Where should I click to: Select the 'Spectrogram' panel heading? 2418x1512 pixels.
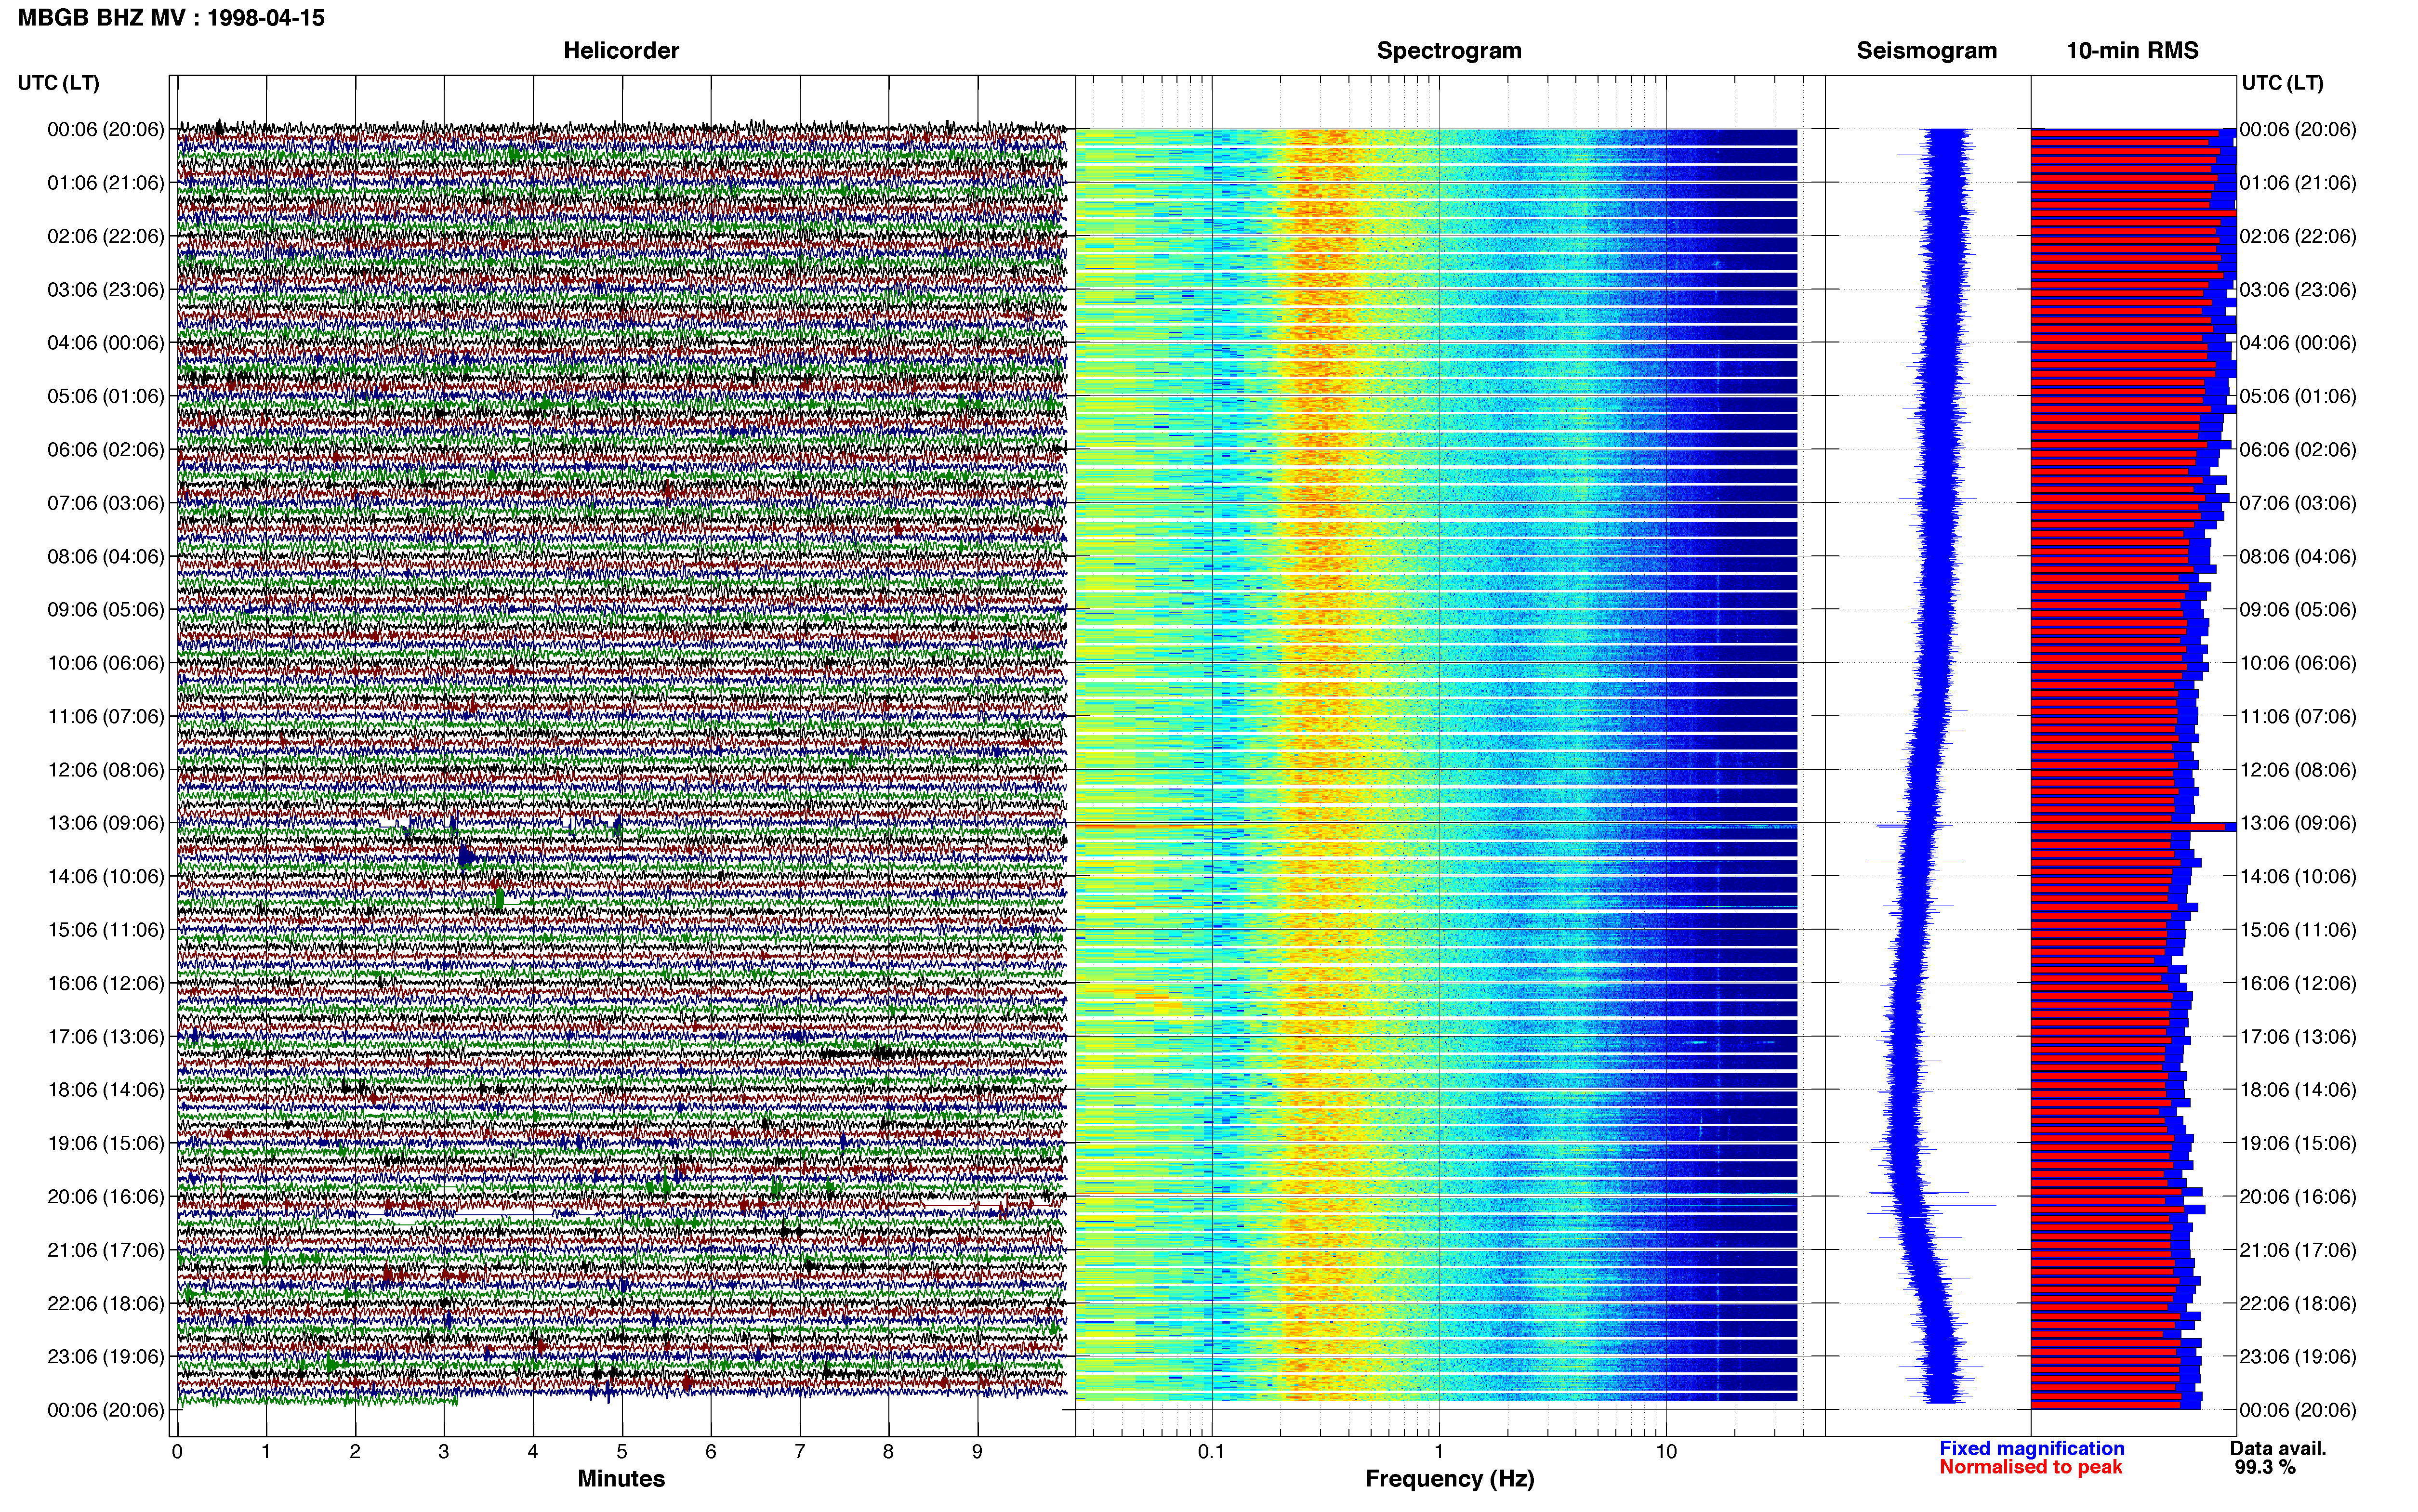point(1449,51)
